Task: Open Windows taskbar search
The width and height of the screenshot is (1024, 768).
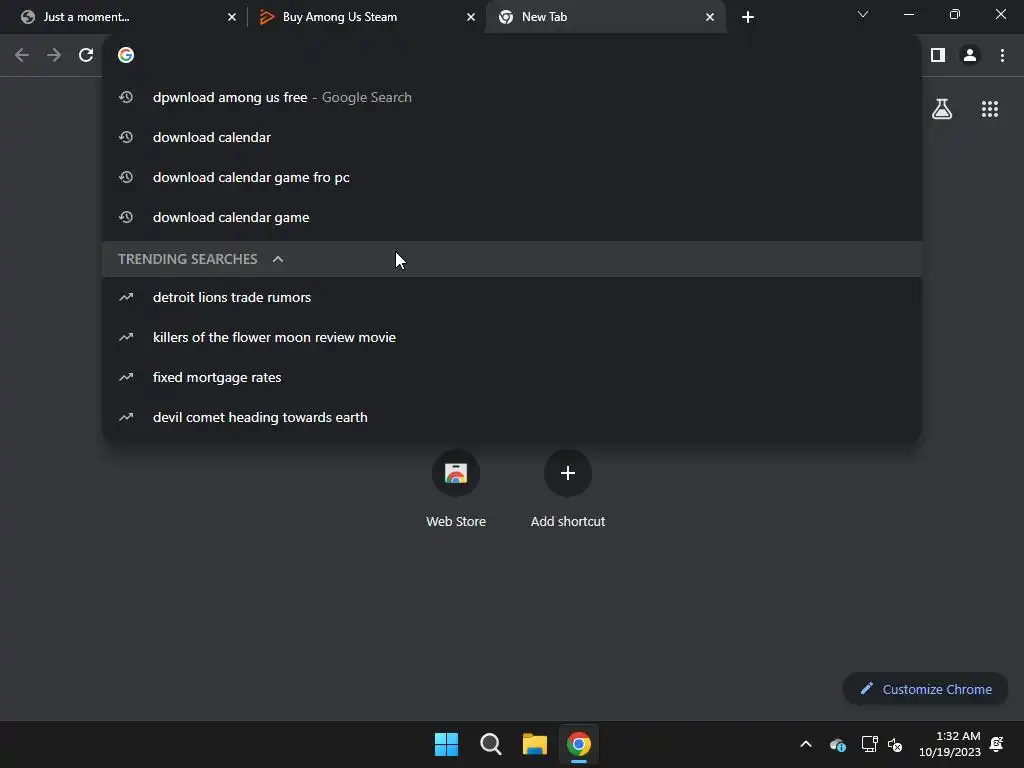Action: (x=490, y=744)
